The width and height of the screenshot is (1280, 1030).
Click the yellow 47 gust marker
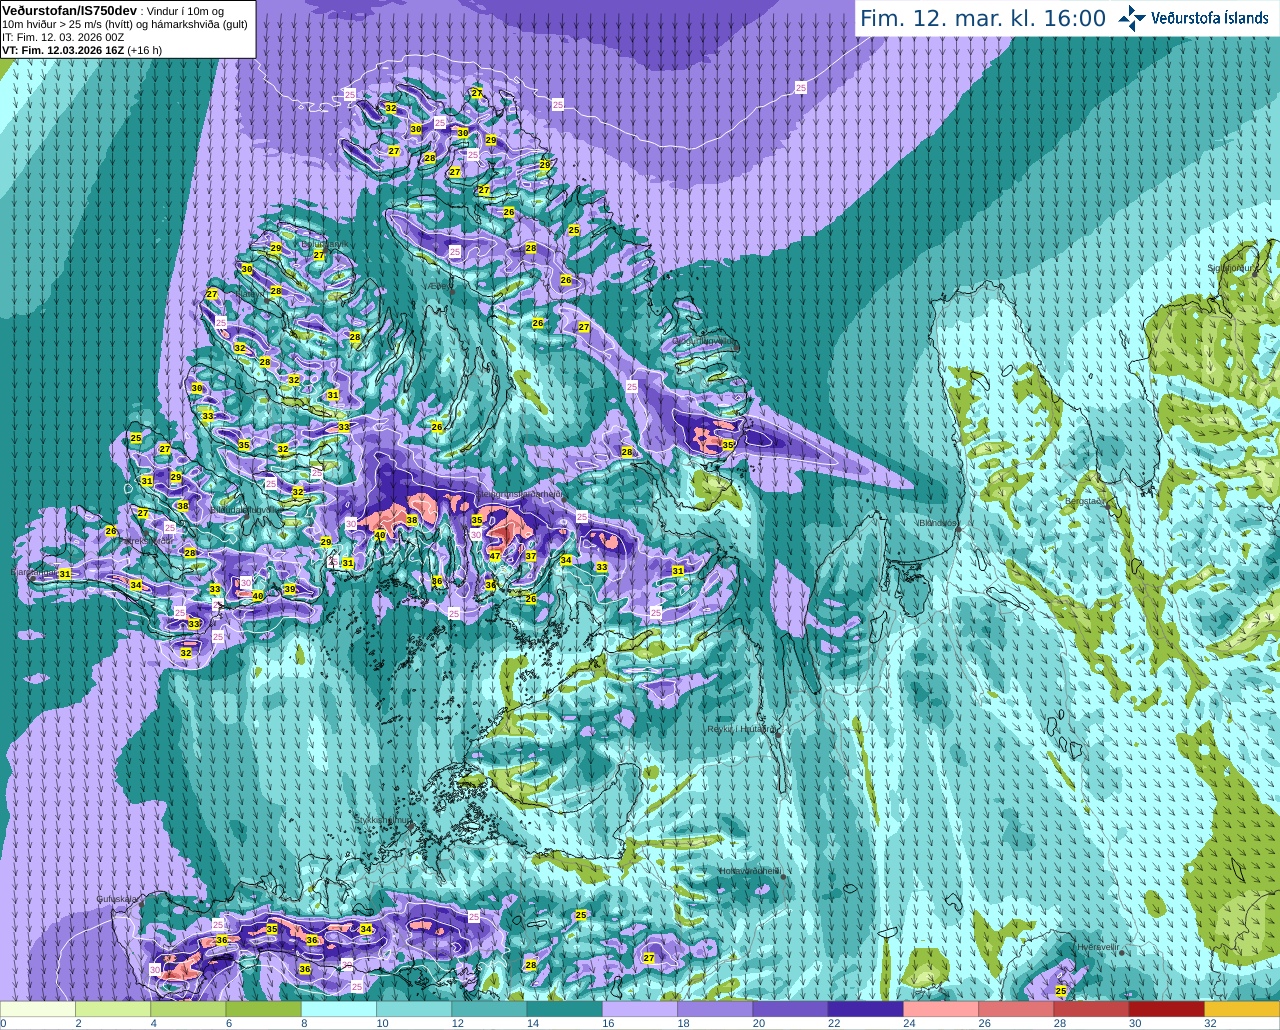click(495, 556)
